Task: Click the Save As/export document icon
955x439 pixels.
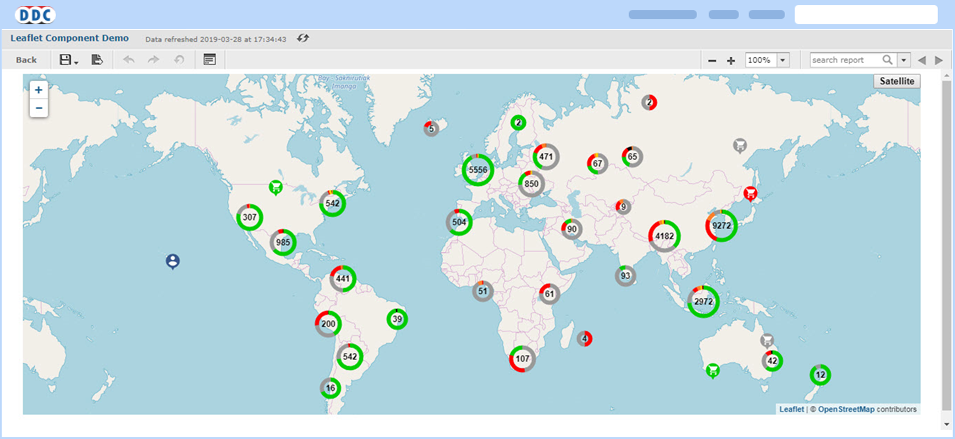Action: pos(97,60)
